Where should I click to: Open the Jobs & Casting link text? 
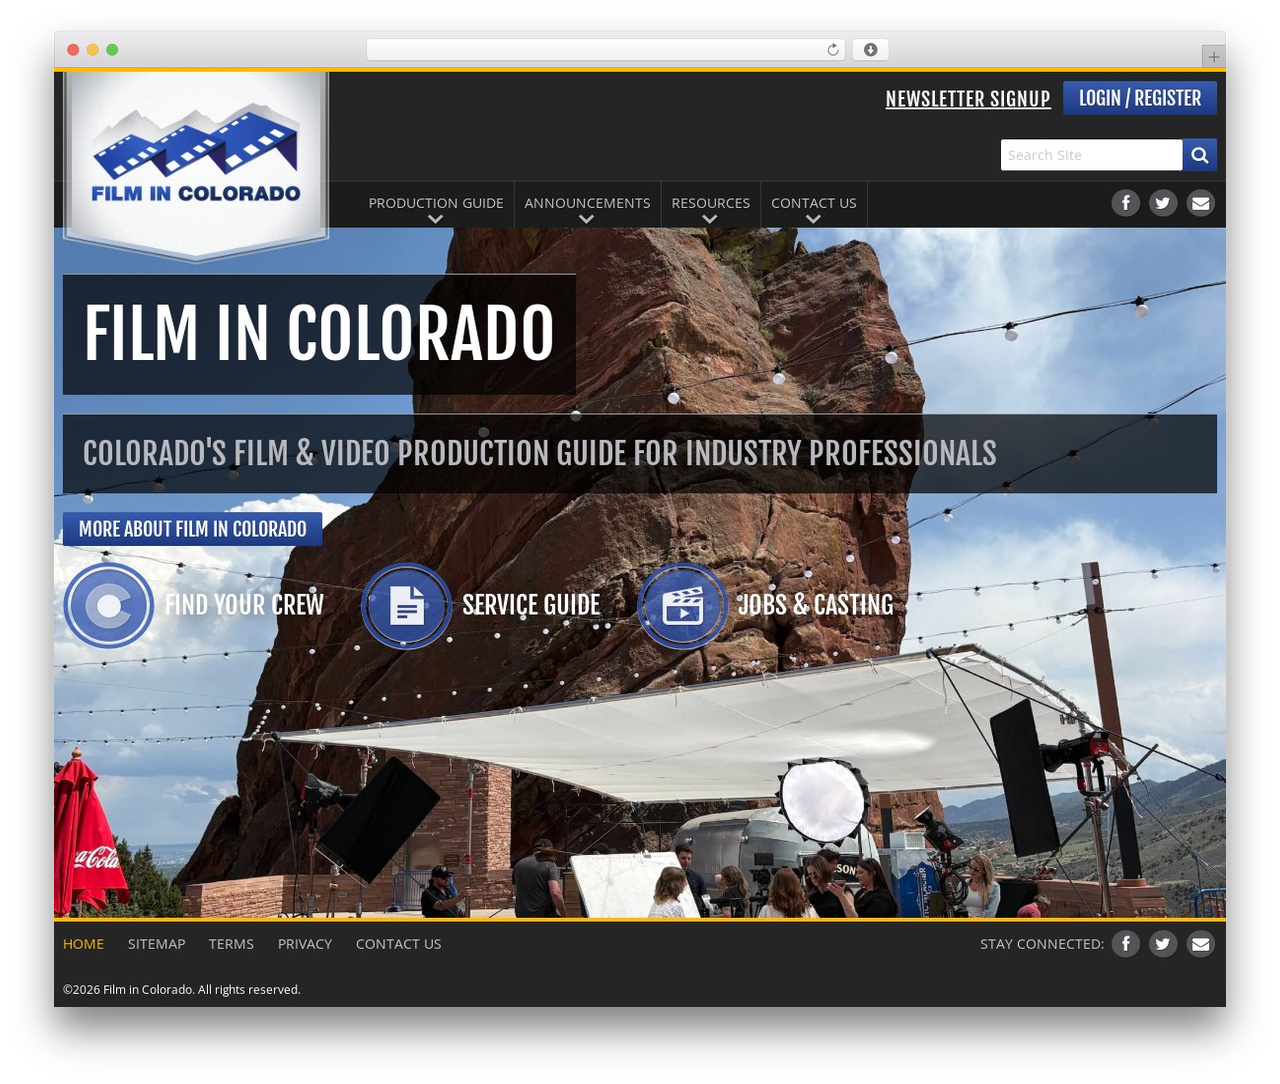coord(815,605)
